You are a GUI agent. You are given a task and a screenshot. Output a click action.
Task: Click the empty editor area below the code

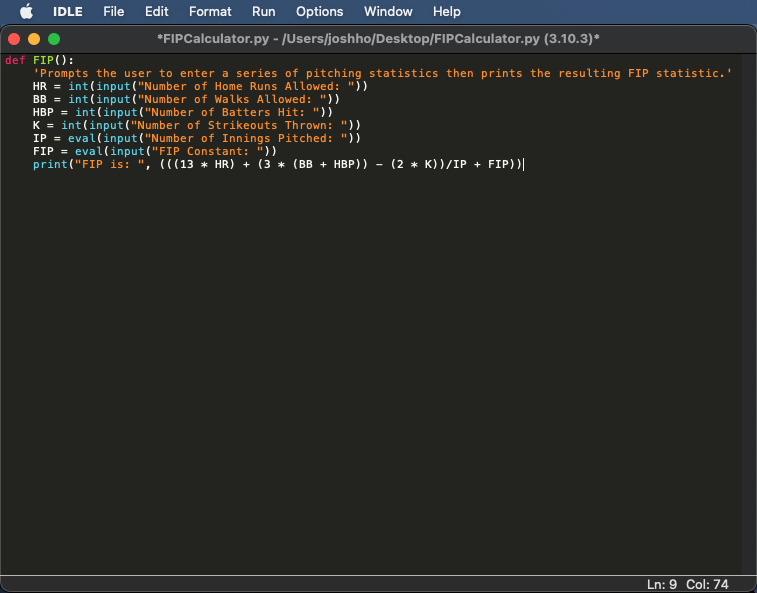coord(371,372)
